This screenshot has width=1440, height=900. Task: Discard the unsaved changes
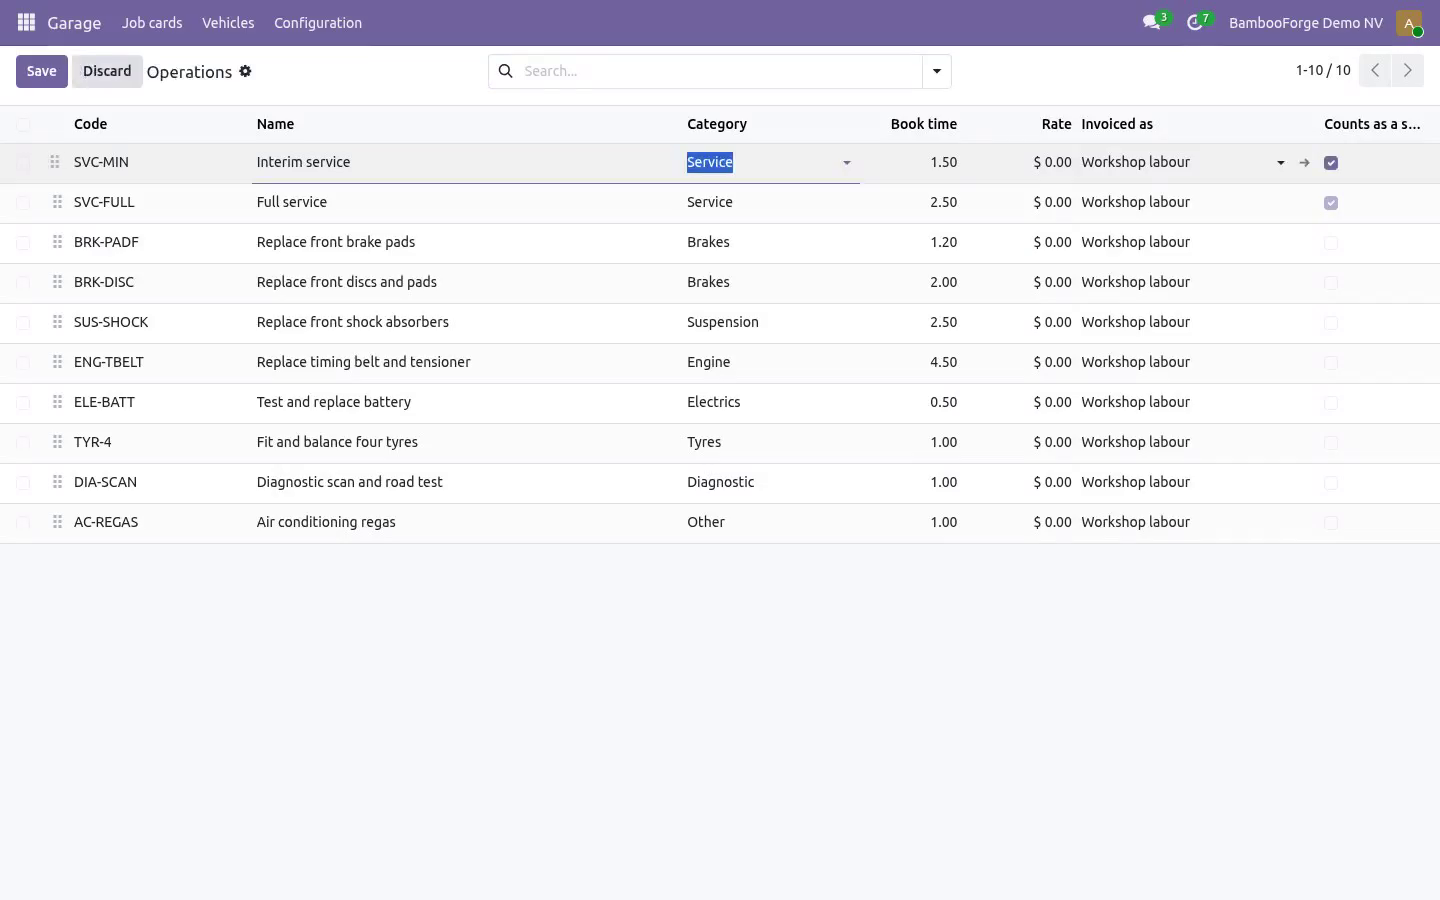pos(107,71)
